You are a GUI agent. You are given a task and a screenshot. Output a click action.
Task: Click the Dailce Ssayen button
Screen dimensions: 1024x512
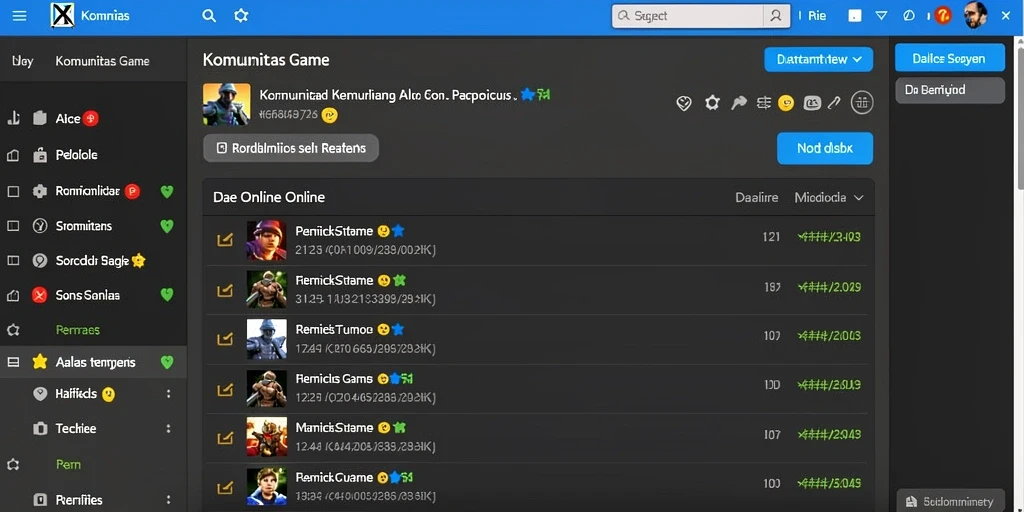[949, 58]
